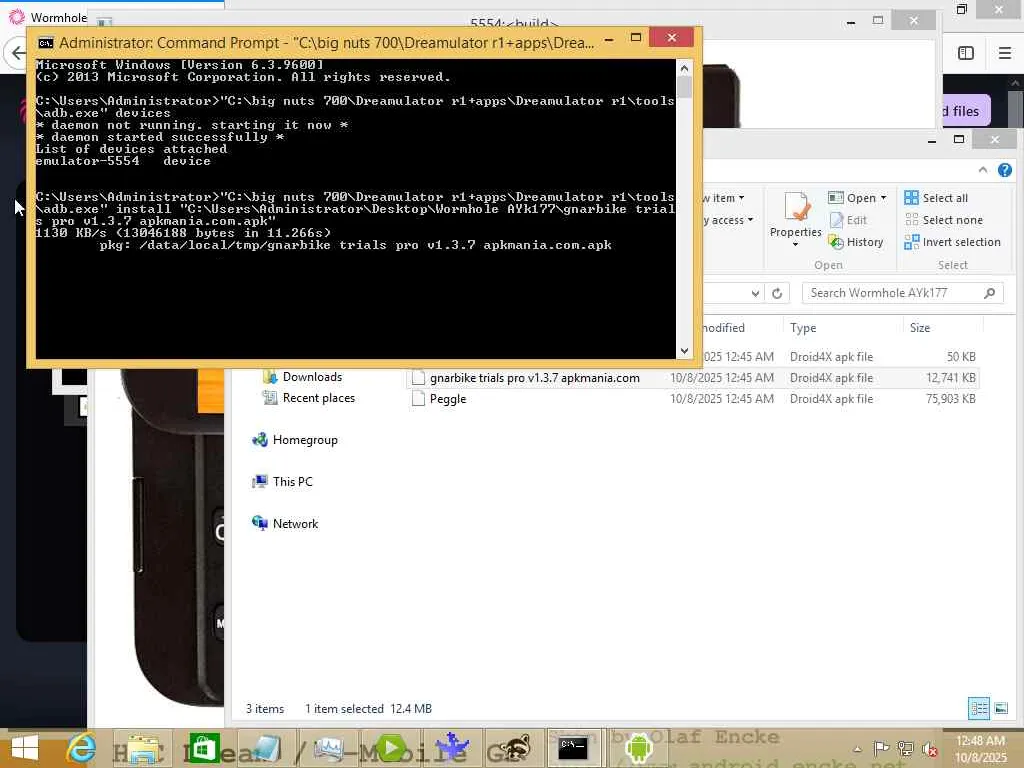Viewport: 1024px width, 768px height.
Task: Click the Network icon in navigation pane
Action: 260,523
